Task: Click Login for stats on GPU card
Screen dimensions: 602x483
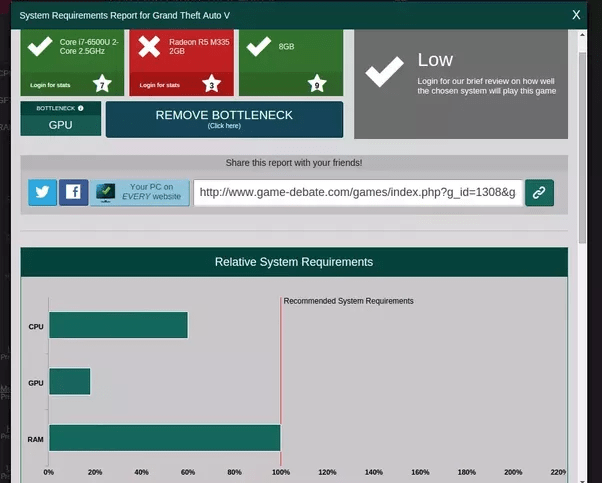Action: tap(160, 85)
